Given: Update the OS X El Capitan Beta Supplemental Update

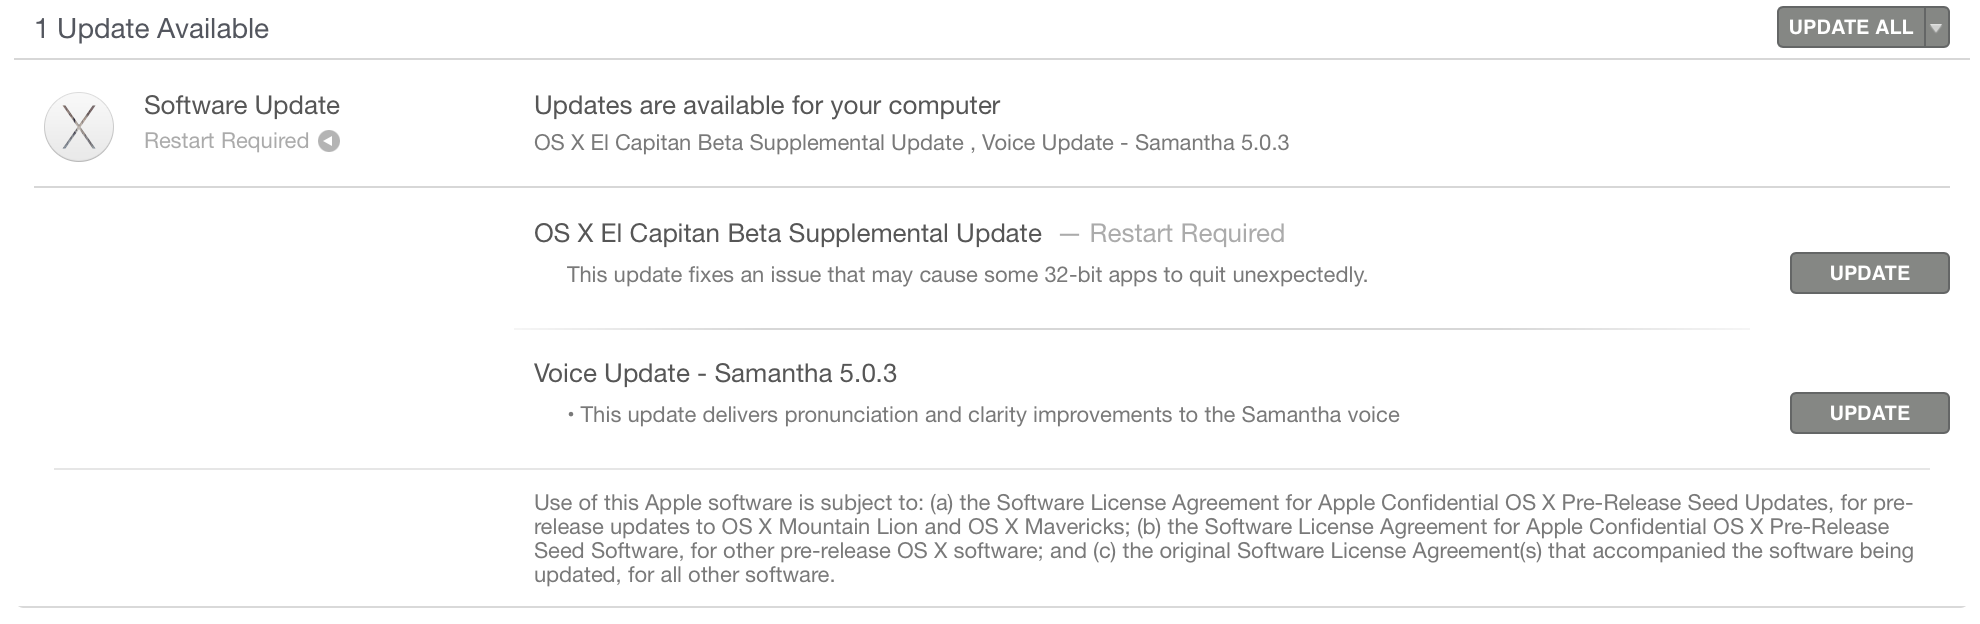Looking at the screenshot, I should point(1869,273).
